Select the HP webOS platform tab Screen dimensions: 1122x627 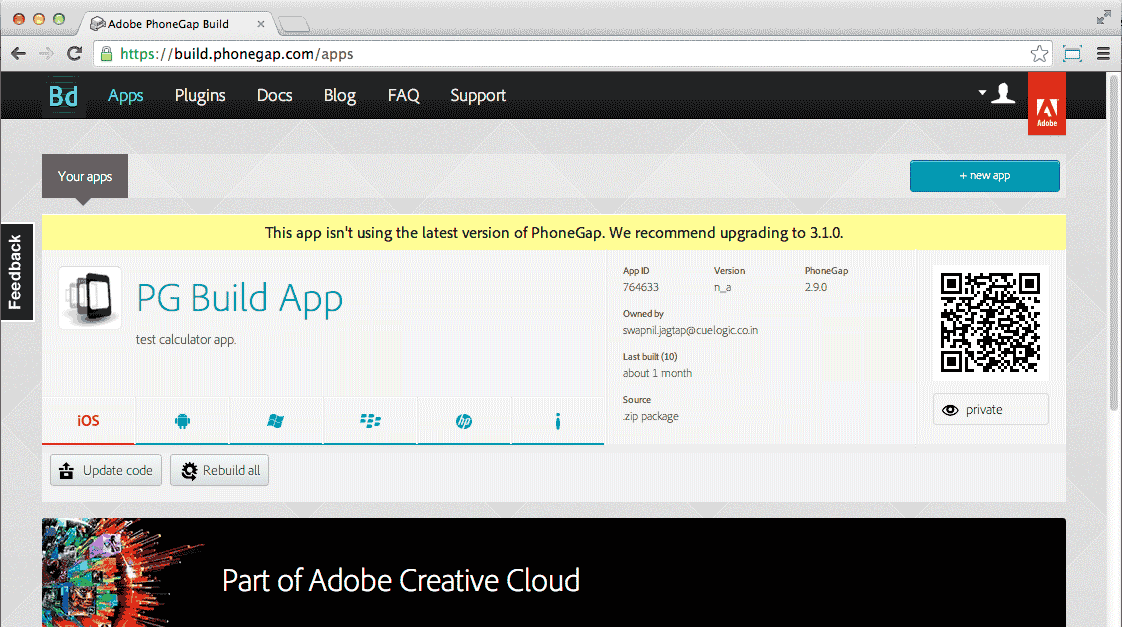[x=464, y=421]
